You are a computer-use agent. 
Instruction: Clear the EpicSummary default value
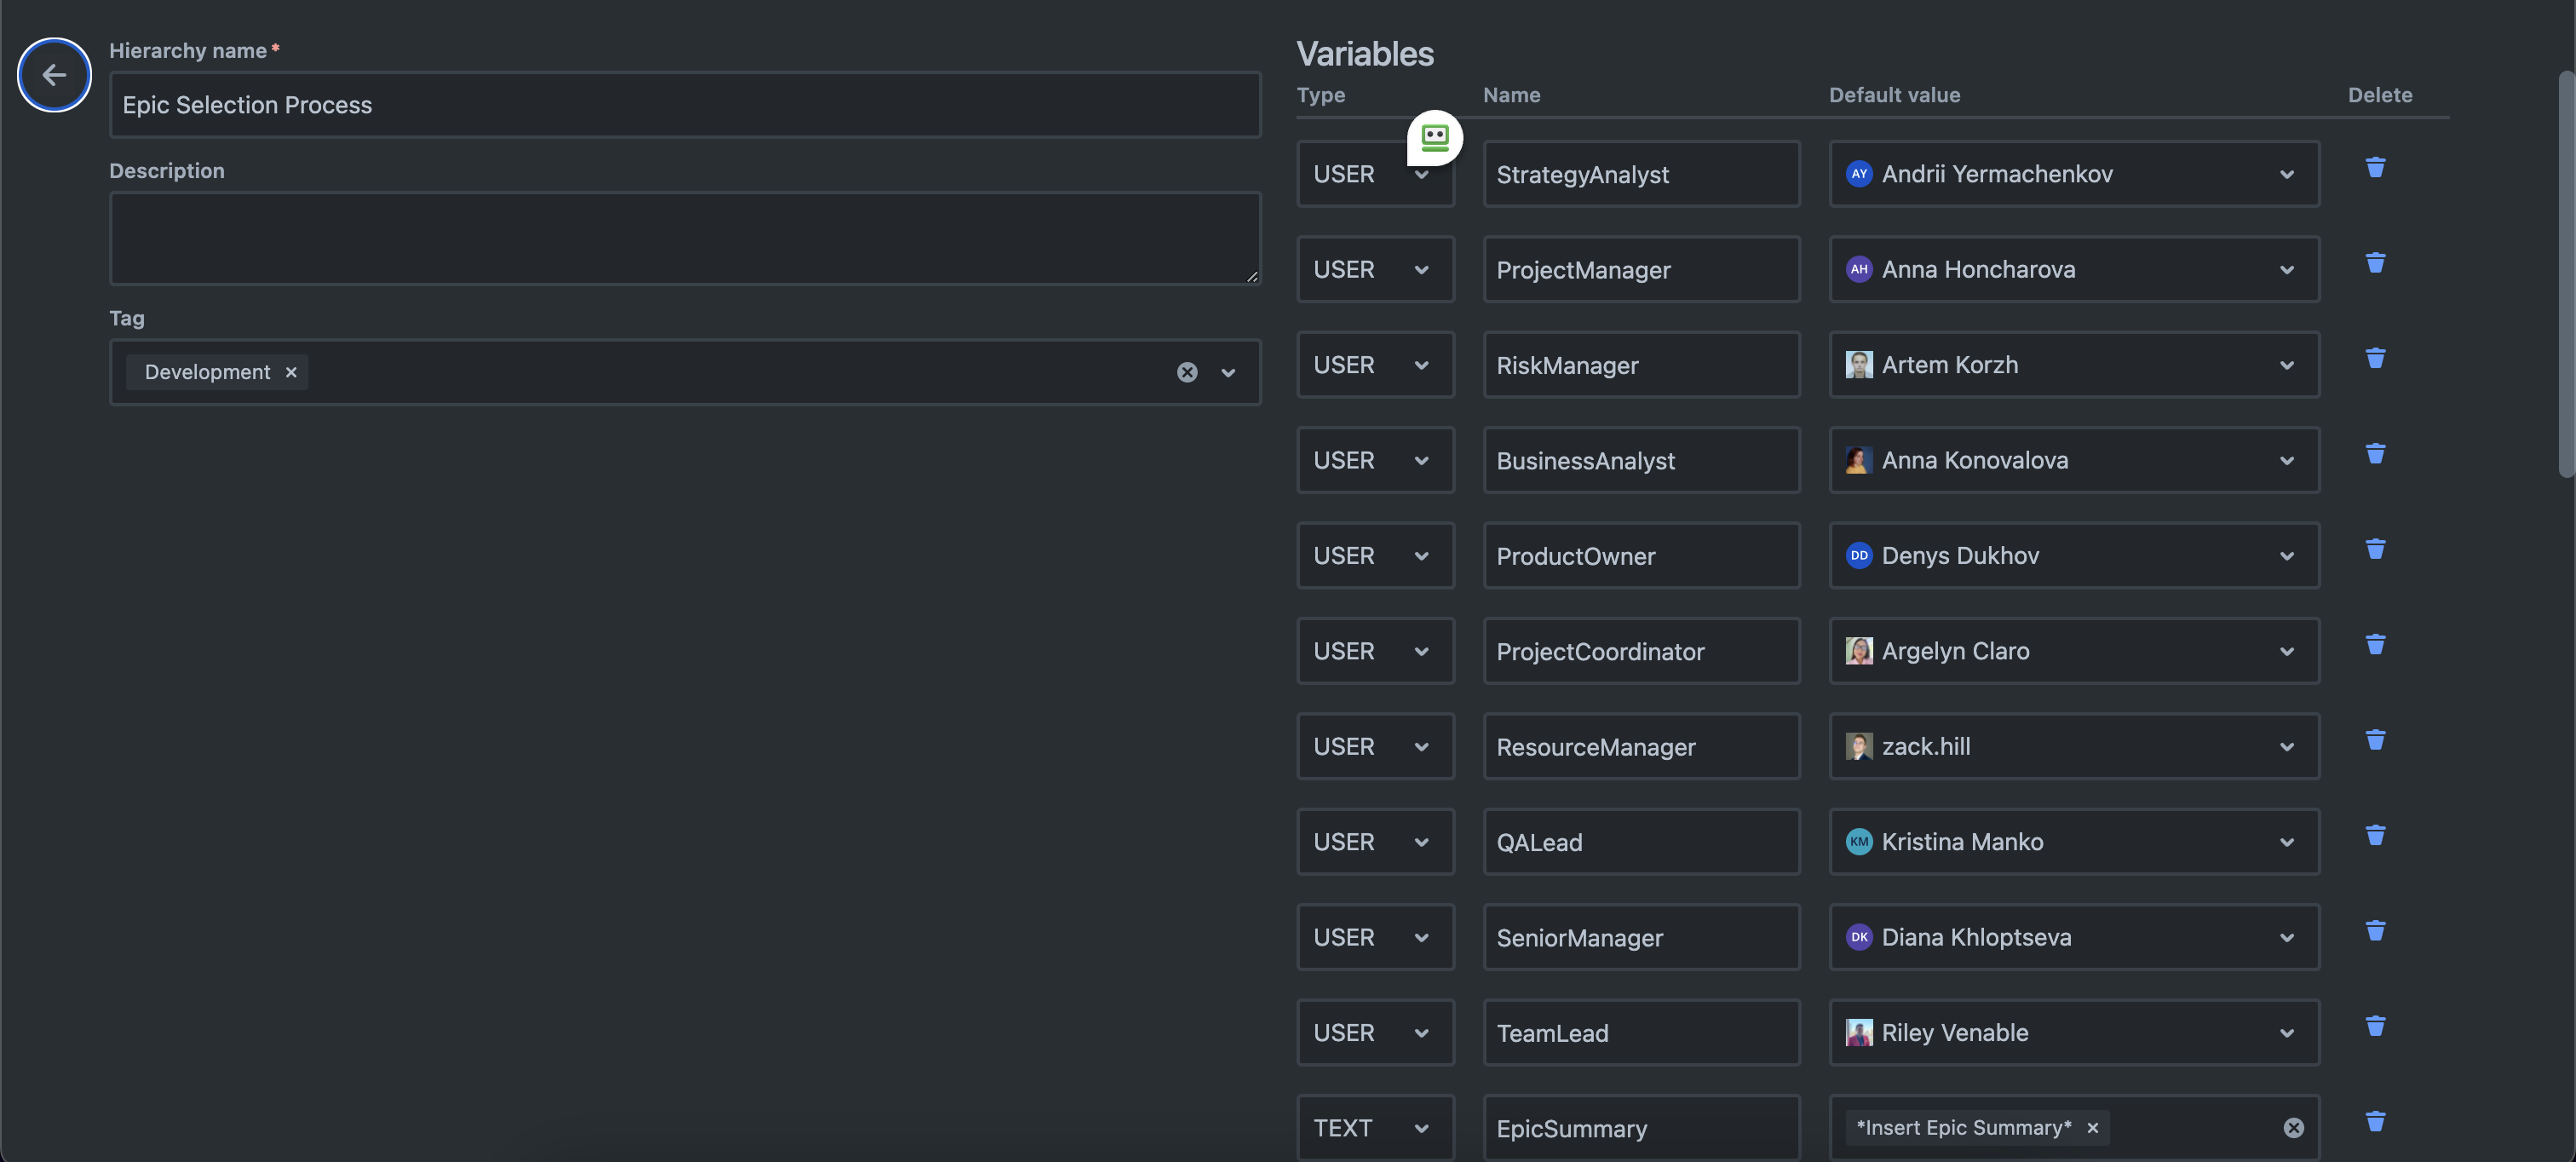[x=2293, y=1128]
